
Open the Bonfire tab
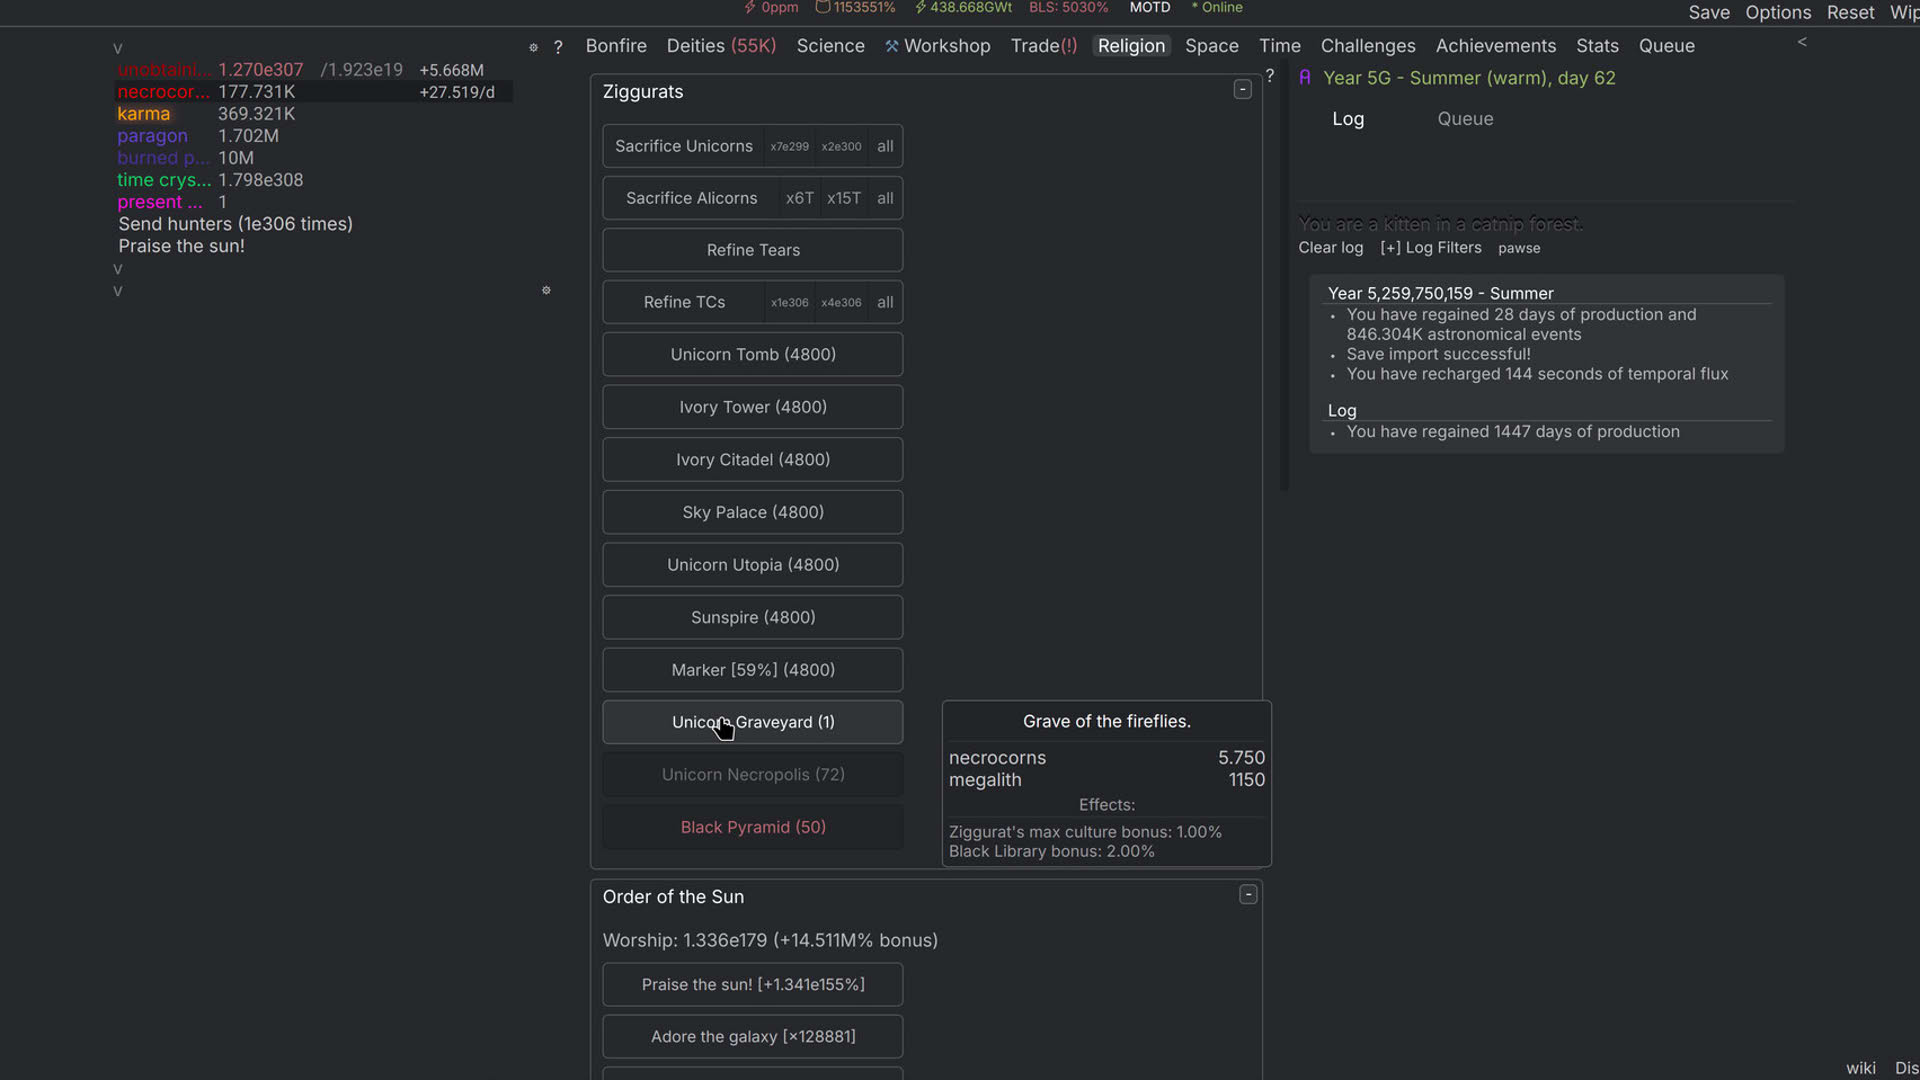point(616,46)
